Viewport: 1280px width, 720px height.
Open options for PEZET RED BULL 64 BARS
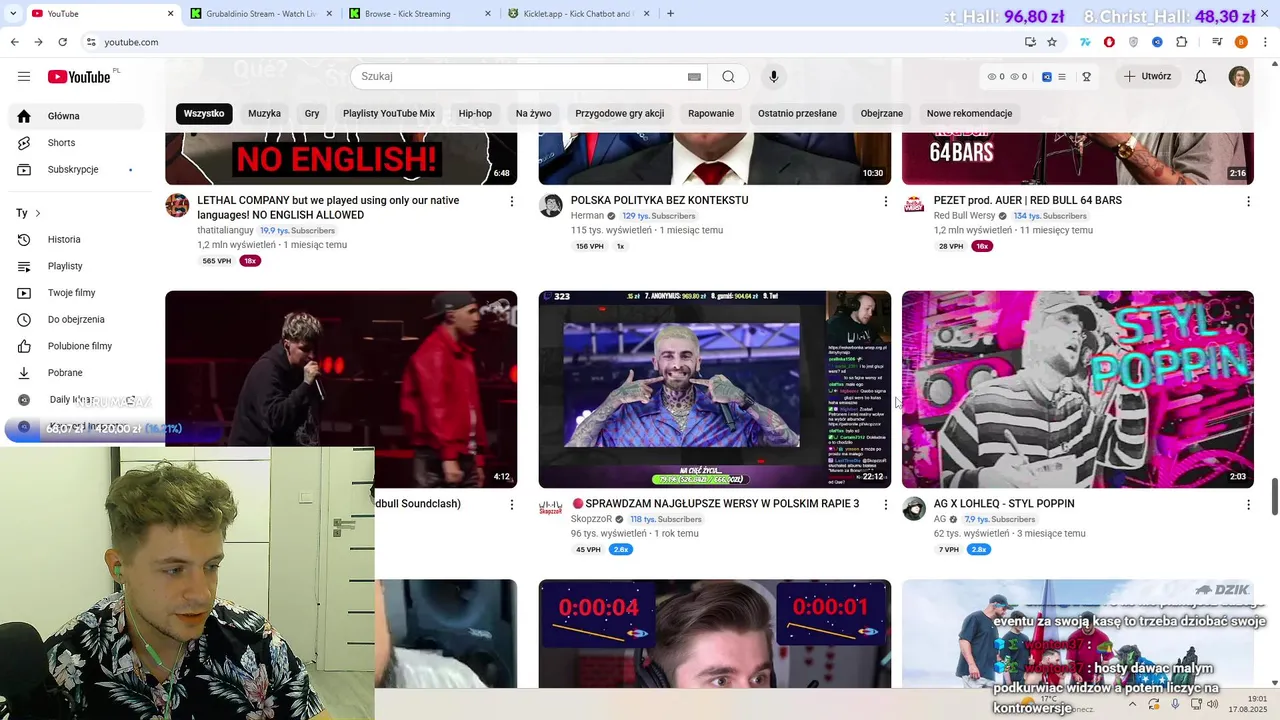(x=1248, y=201)
